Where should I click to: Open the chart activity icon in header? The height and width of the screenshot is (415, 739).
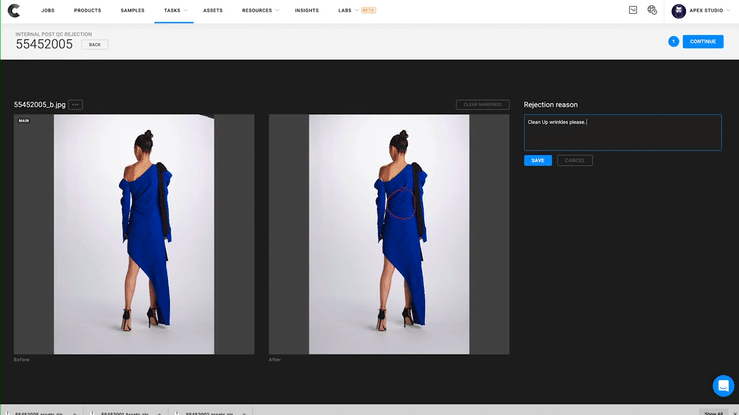point(633,10)
